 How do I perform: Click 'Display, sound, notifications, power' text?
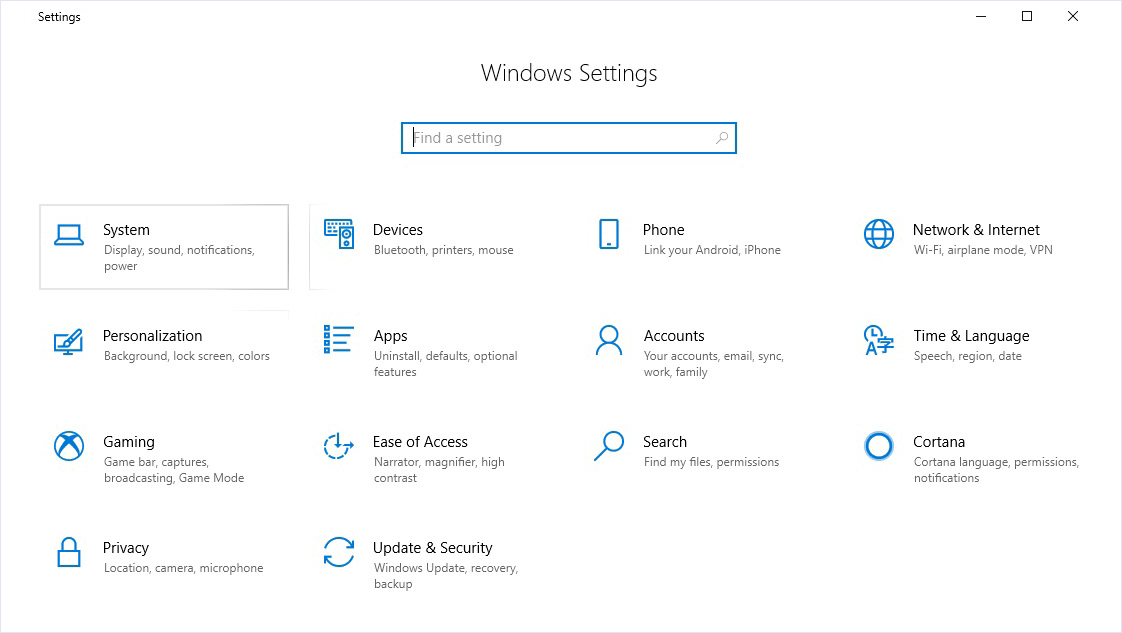(x=179, y=258)
